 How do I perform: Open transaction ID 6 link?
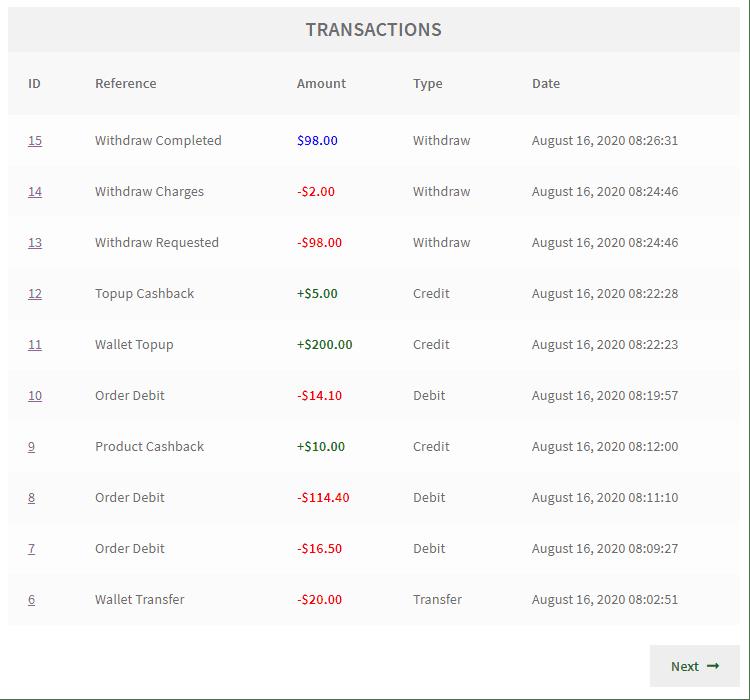coord(32,600)
